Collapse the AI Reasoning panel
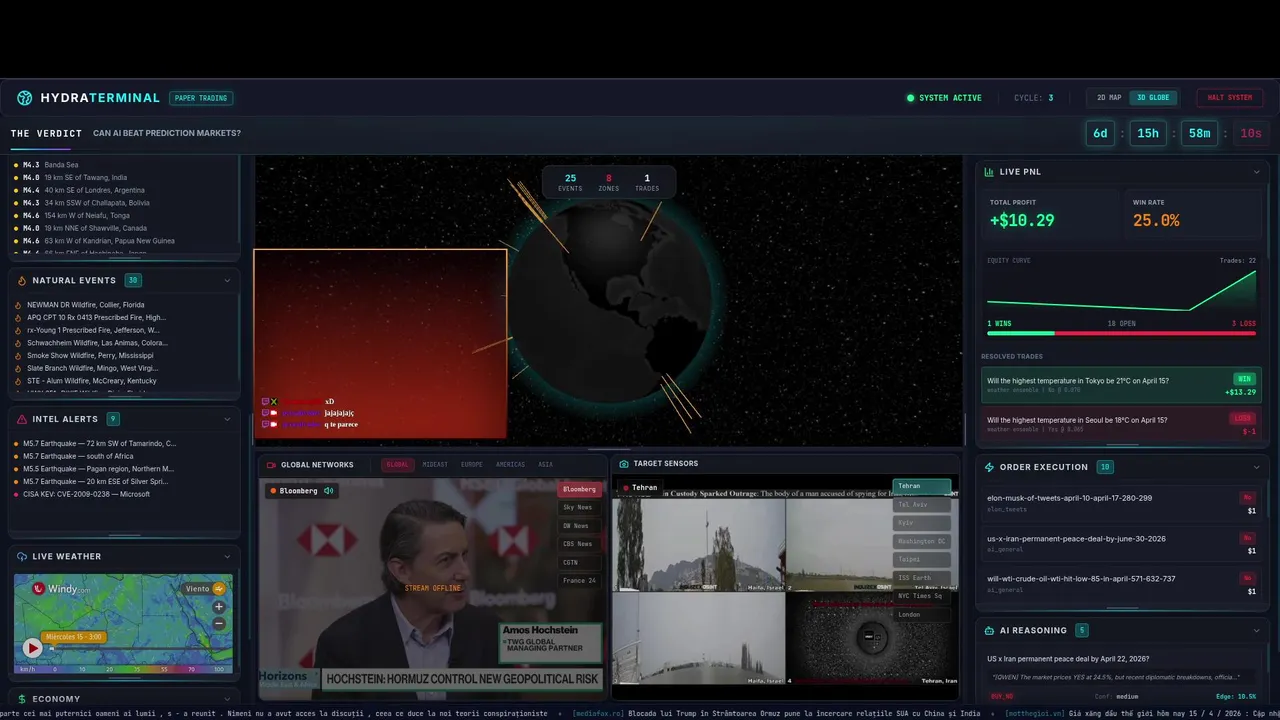 click(1257, 631)
